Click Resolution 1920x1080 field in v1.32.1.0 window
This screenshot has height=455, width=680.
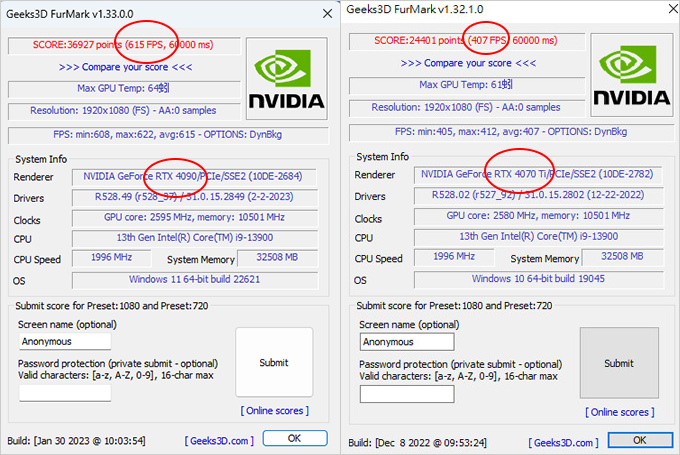click(x=467, y=108)
